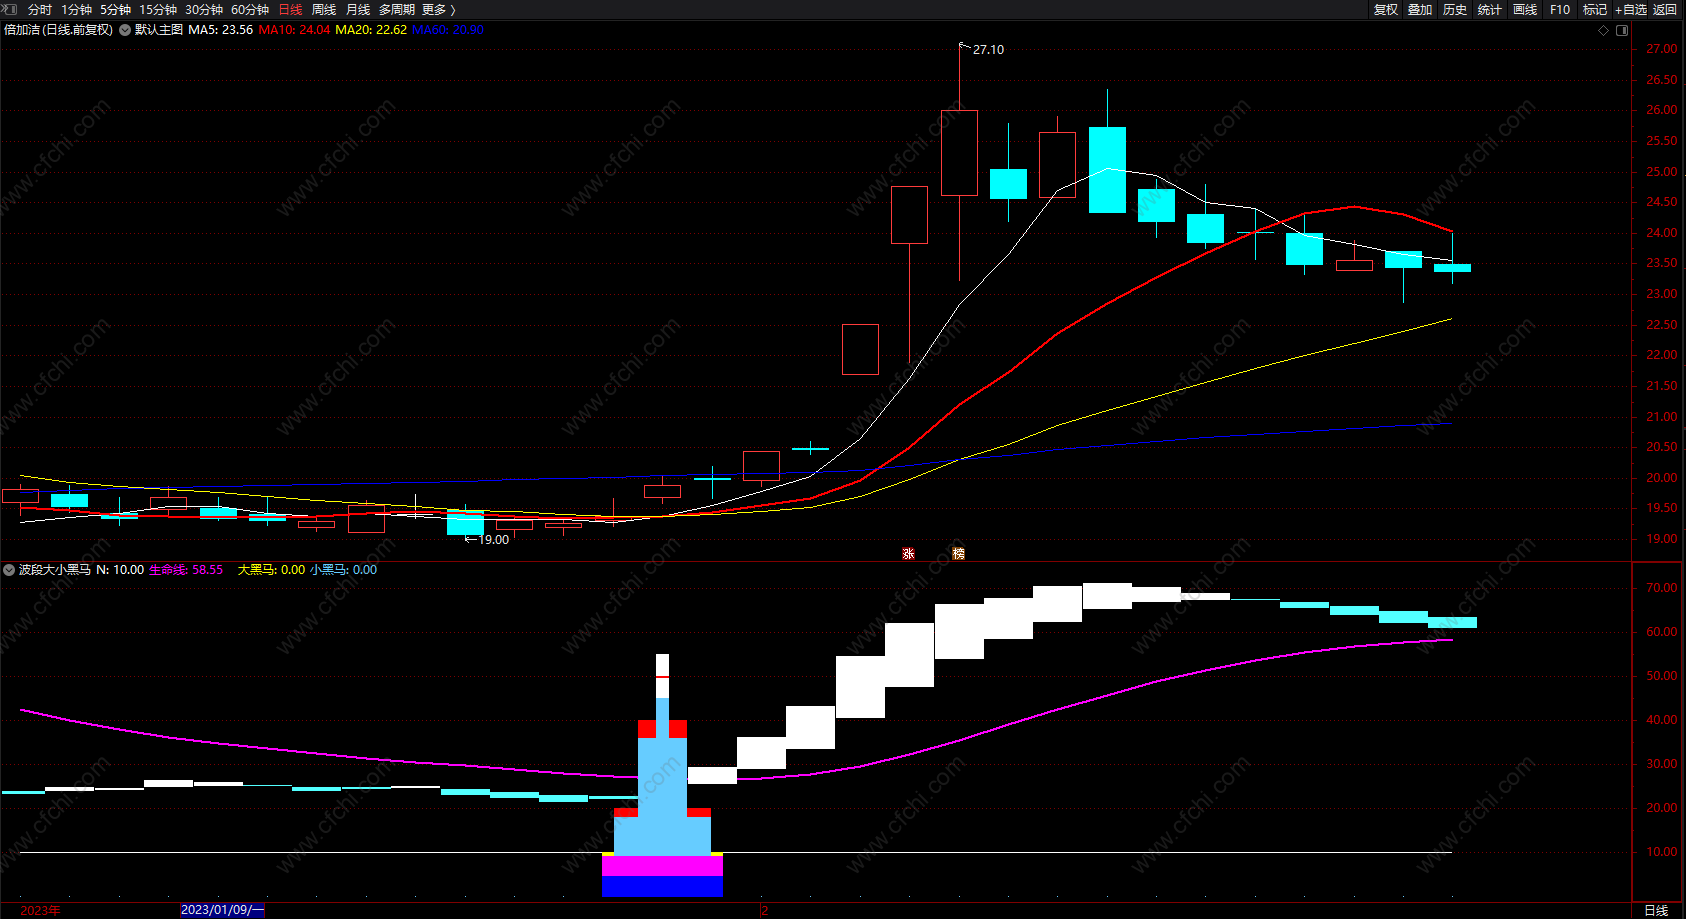This screenshot has width=1686, height=919.
Task: Click the blue MA60: 20.90 label
Action: point(448,30)
